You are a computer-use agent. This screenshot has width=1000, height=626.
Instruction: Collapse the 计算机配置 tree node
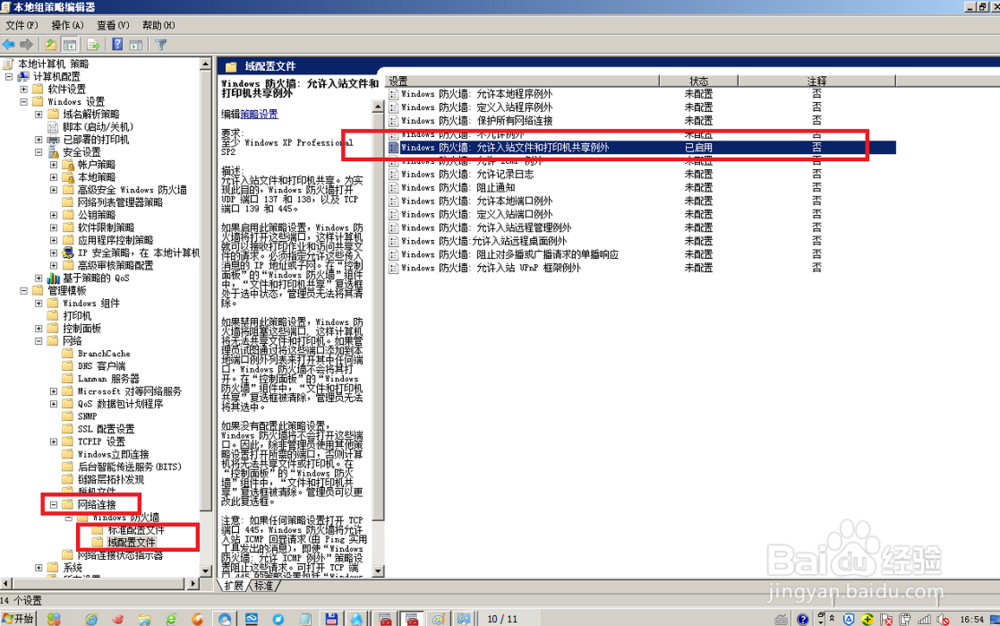(9, 76)
